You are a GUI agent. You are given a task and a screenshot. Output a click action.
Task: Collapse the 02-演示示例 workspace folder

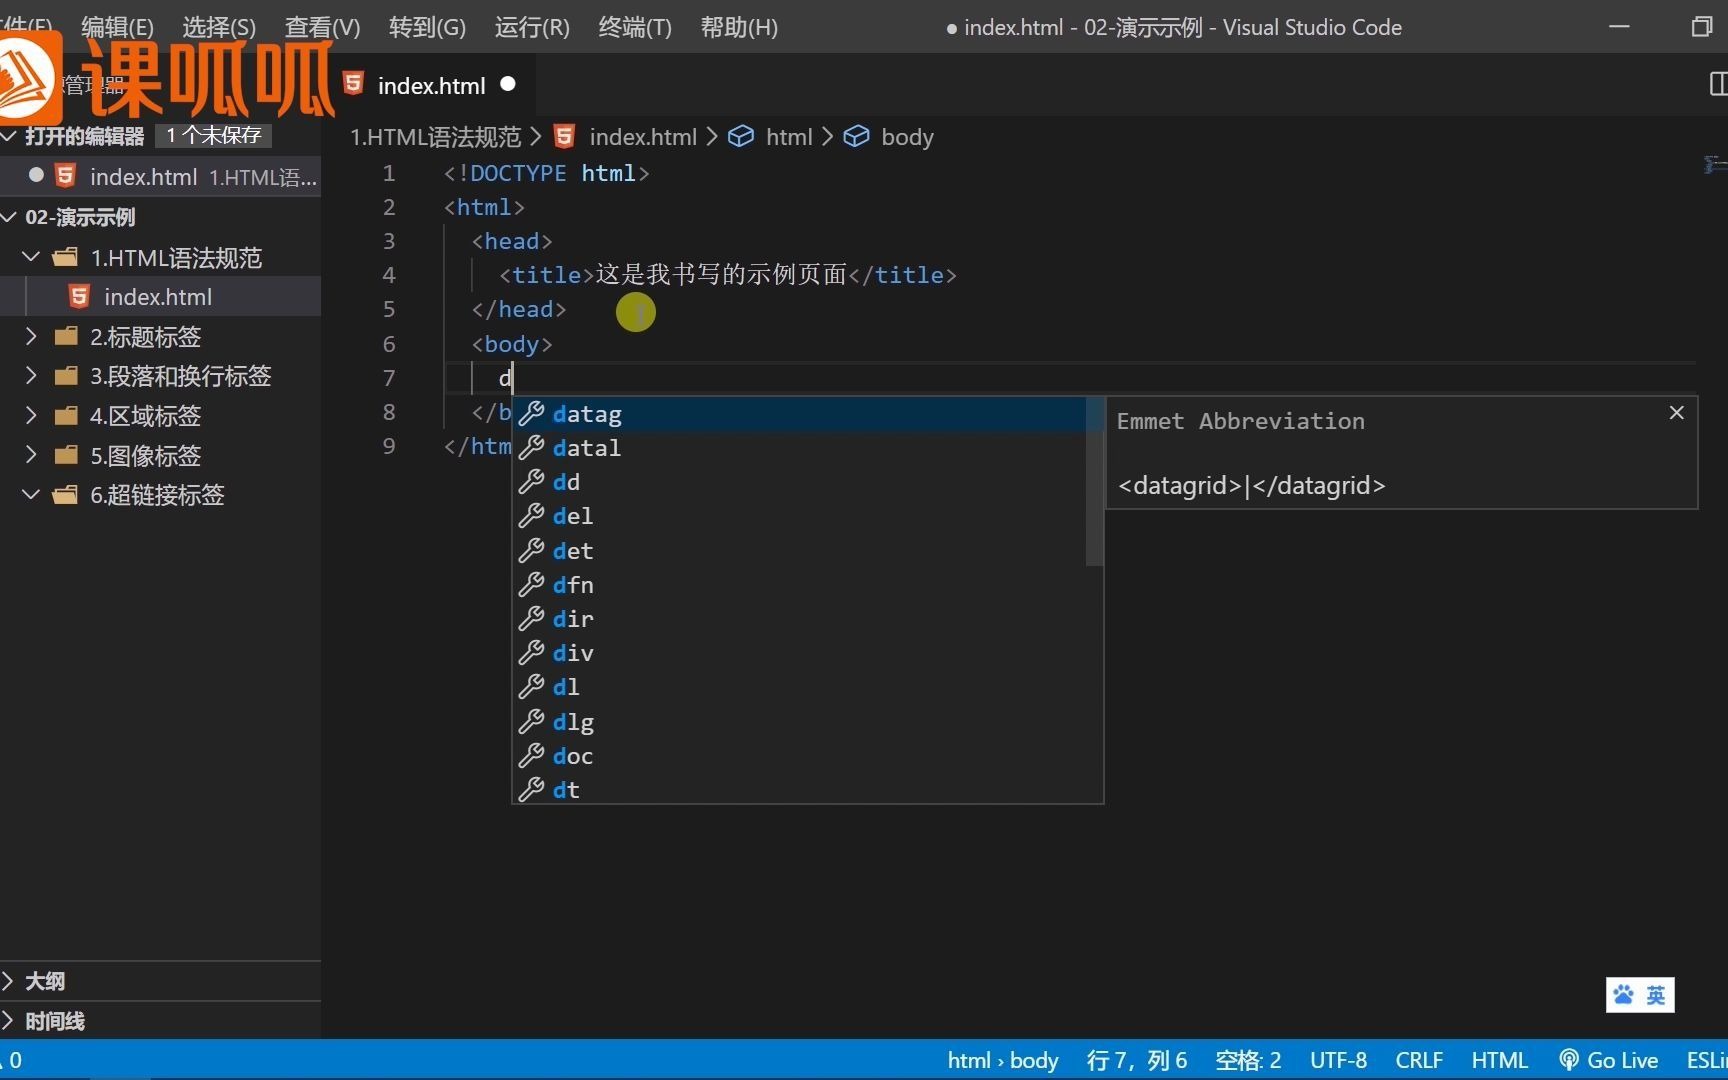click(x=10, y=216)
